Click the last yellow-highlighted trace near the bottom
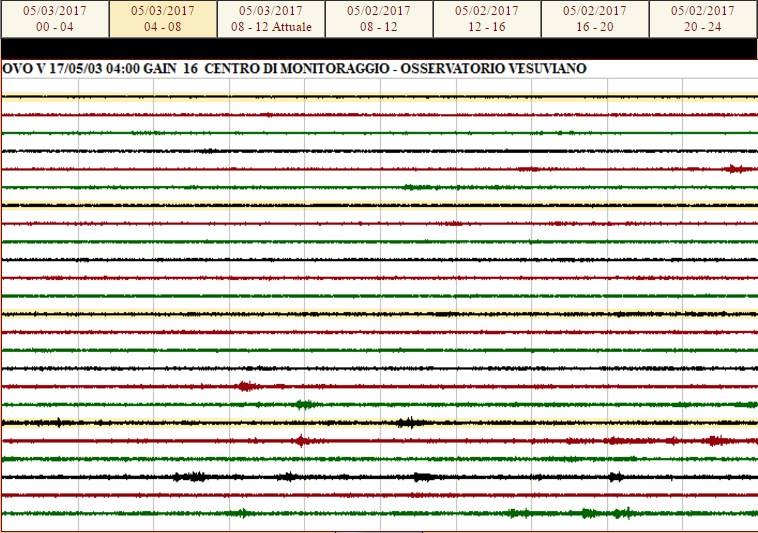Screen dimensions: 758x533 (379, 423)
